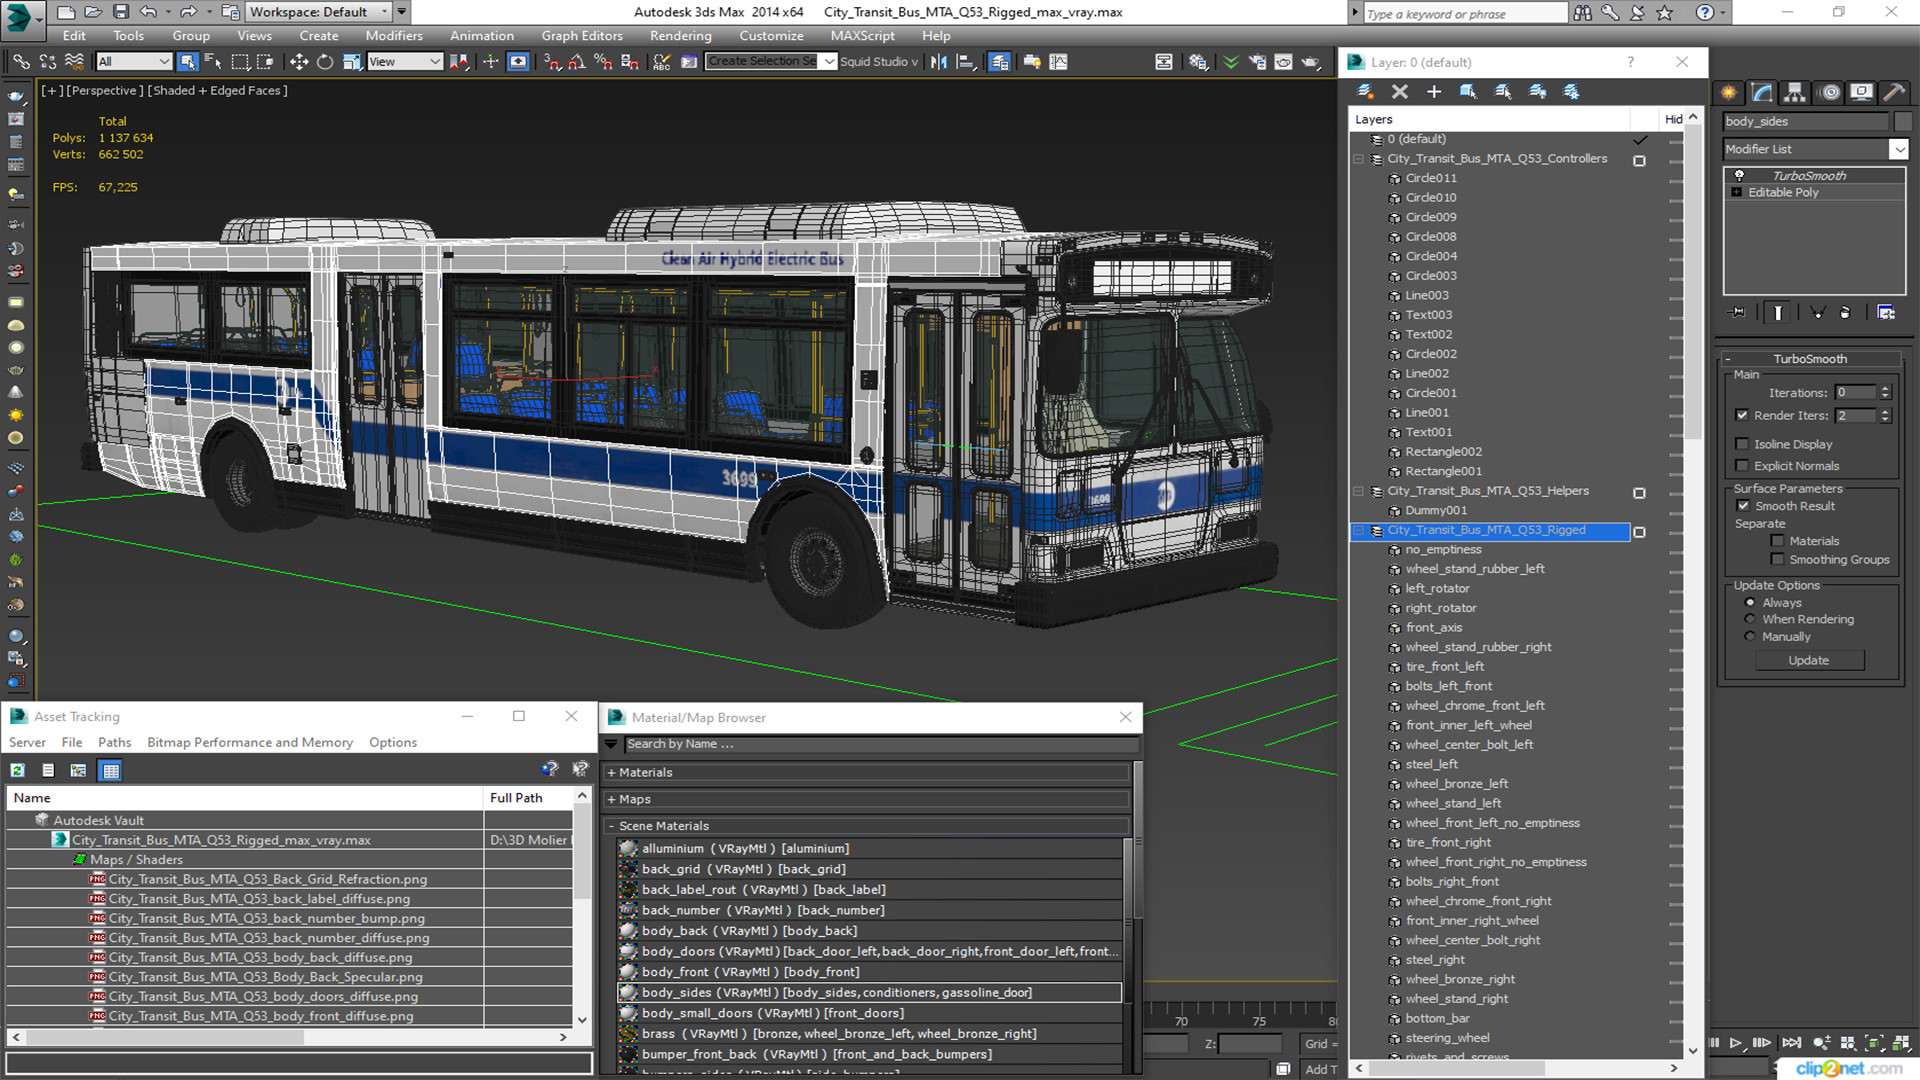The image size is (1920, 1080).
Task: Click the Undo arrow icon
Action: [148, 12]
